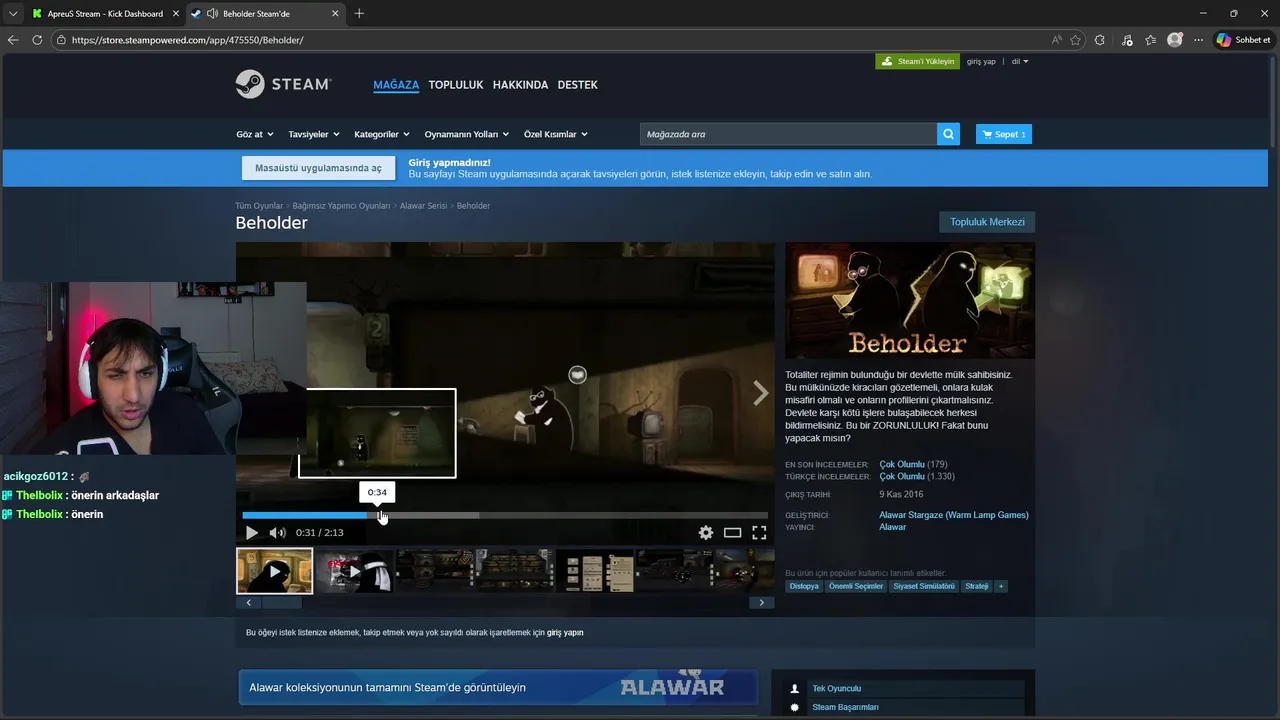Grab the media strip scrollbar handle
The image size is (1280, 720).
point(282,603)
